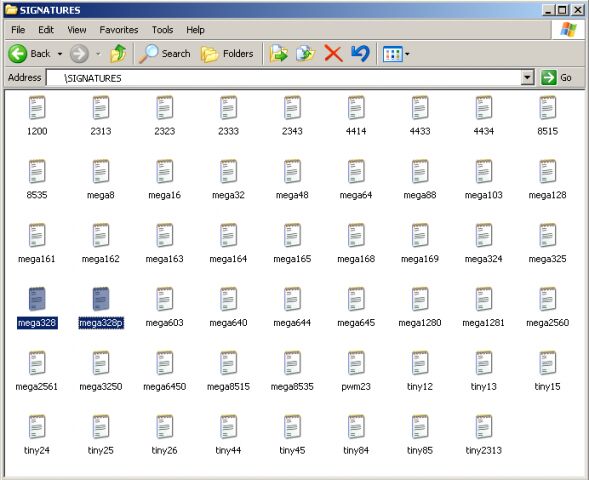Select the mega48 file icon

[x=292, y=172]
